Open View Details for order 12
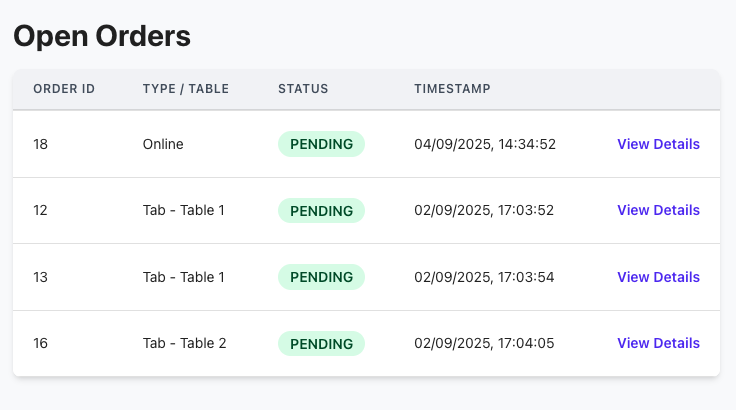736x410 pixels. click(658, 210)
